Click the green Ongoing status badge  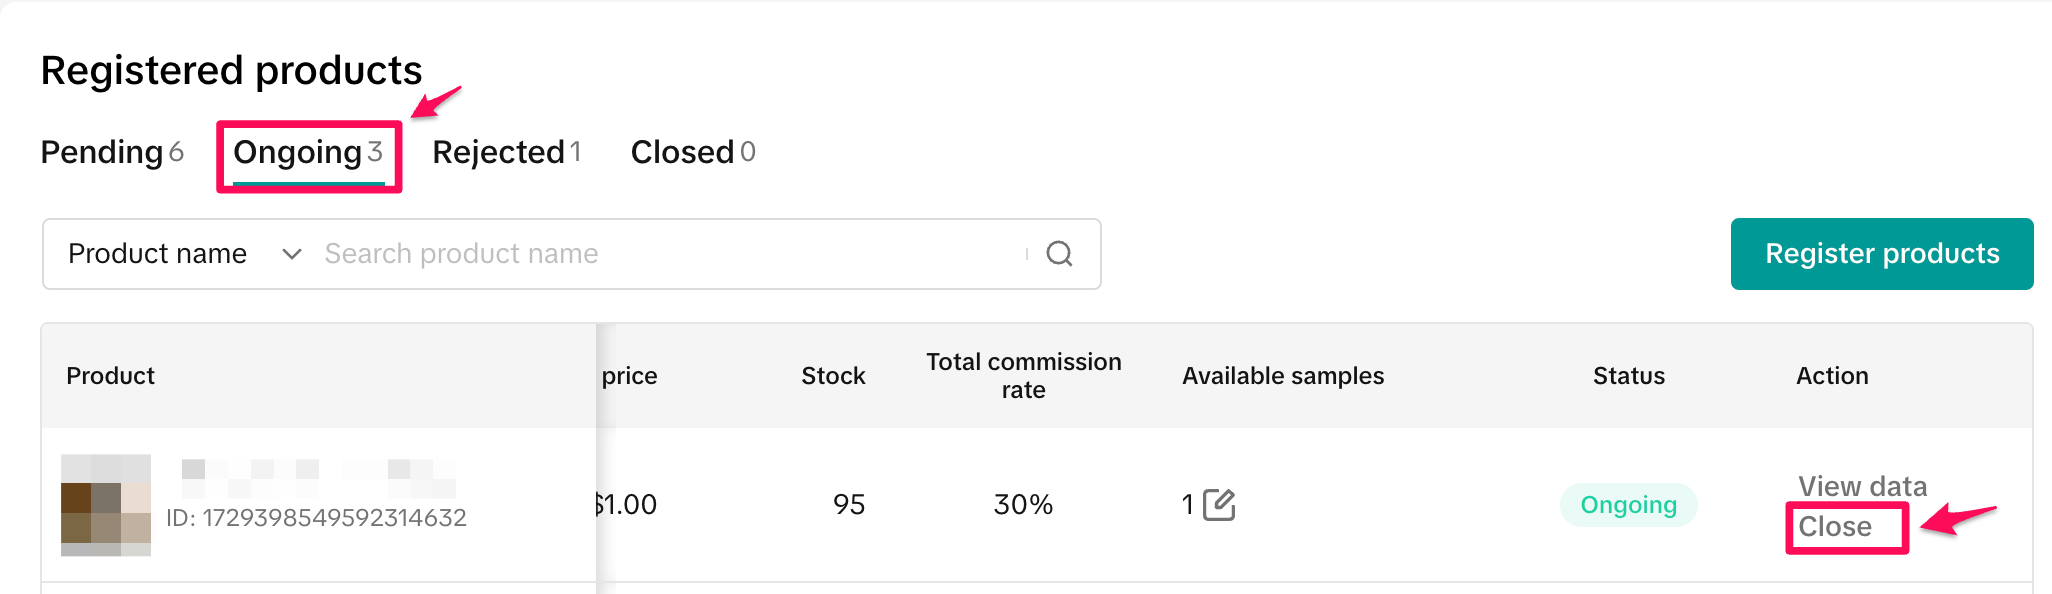(x=1628, y=505)
